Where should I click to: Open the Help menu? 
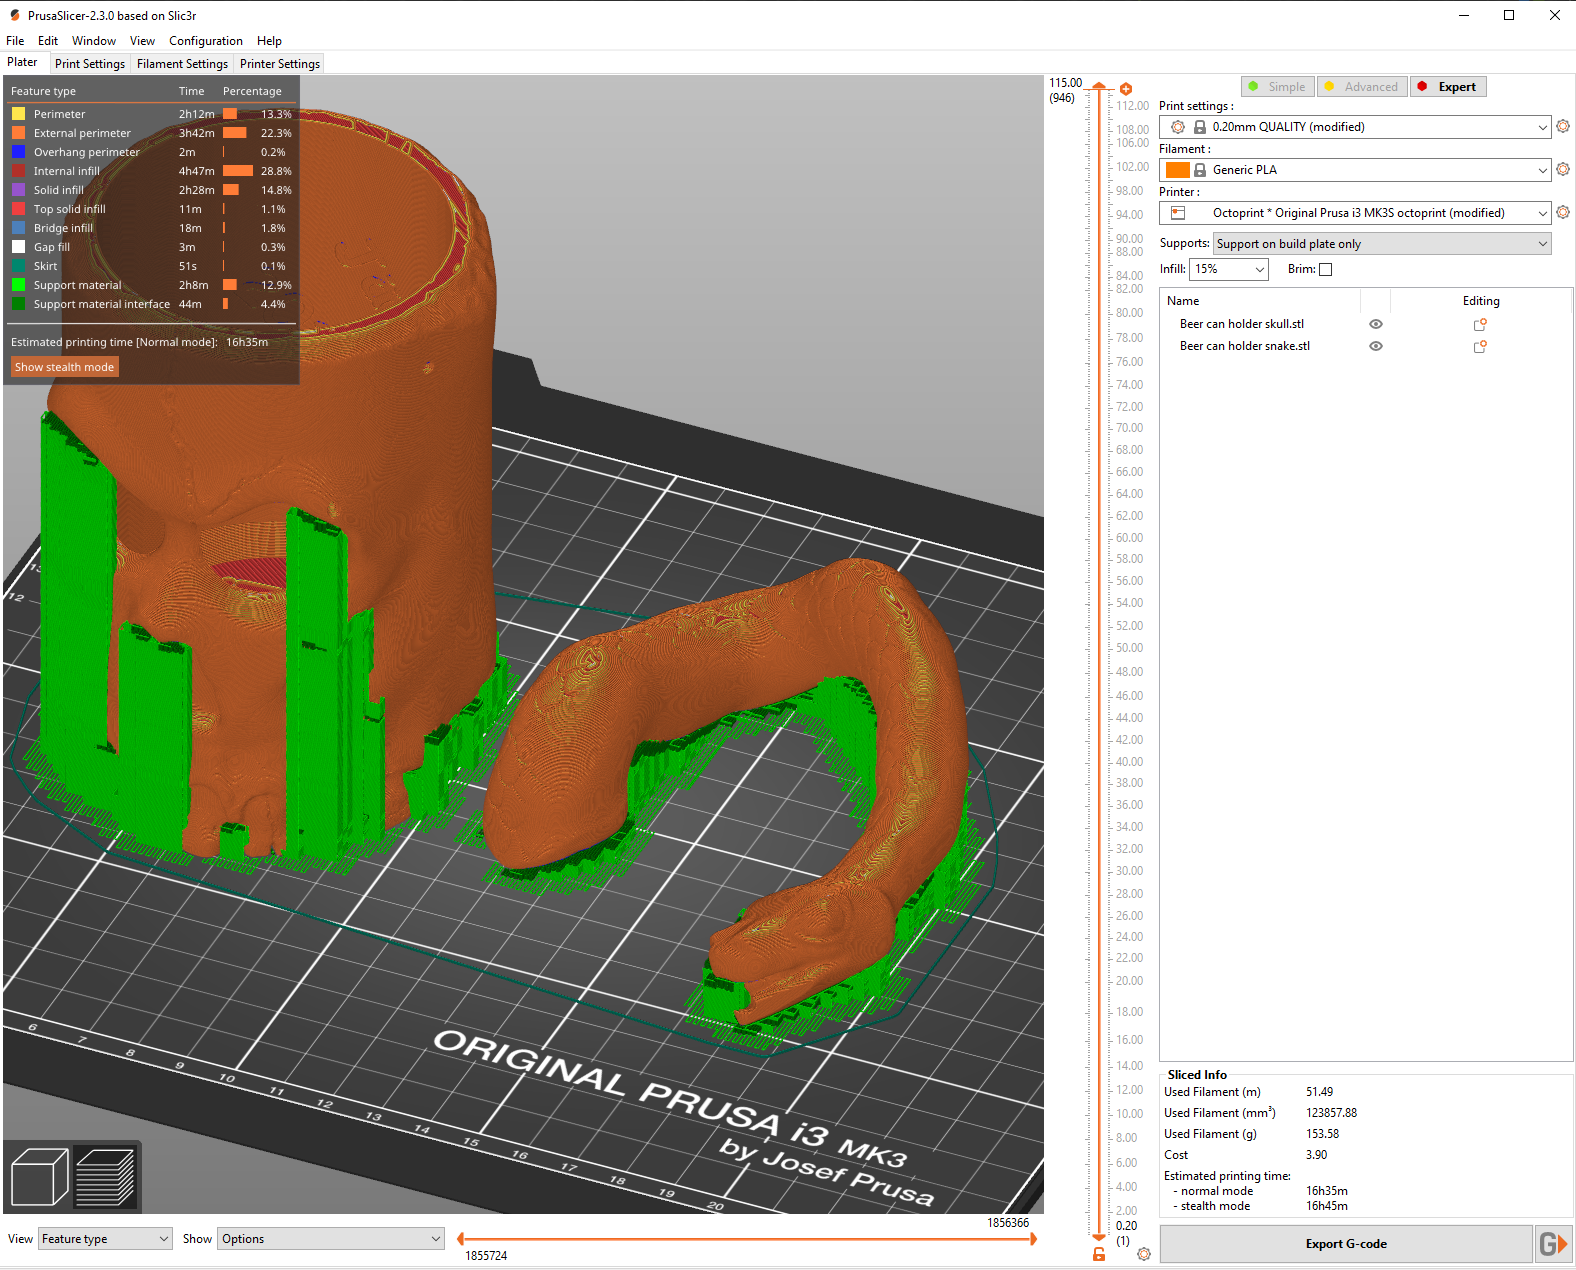point(269,41)
